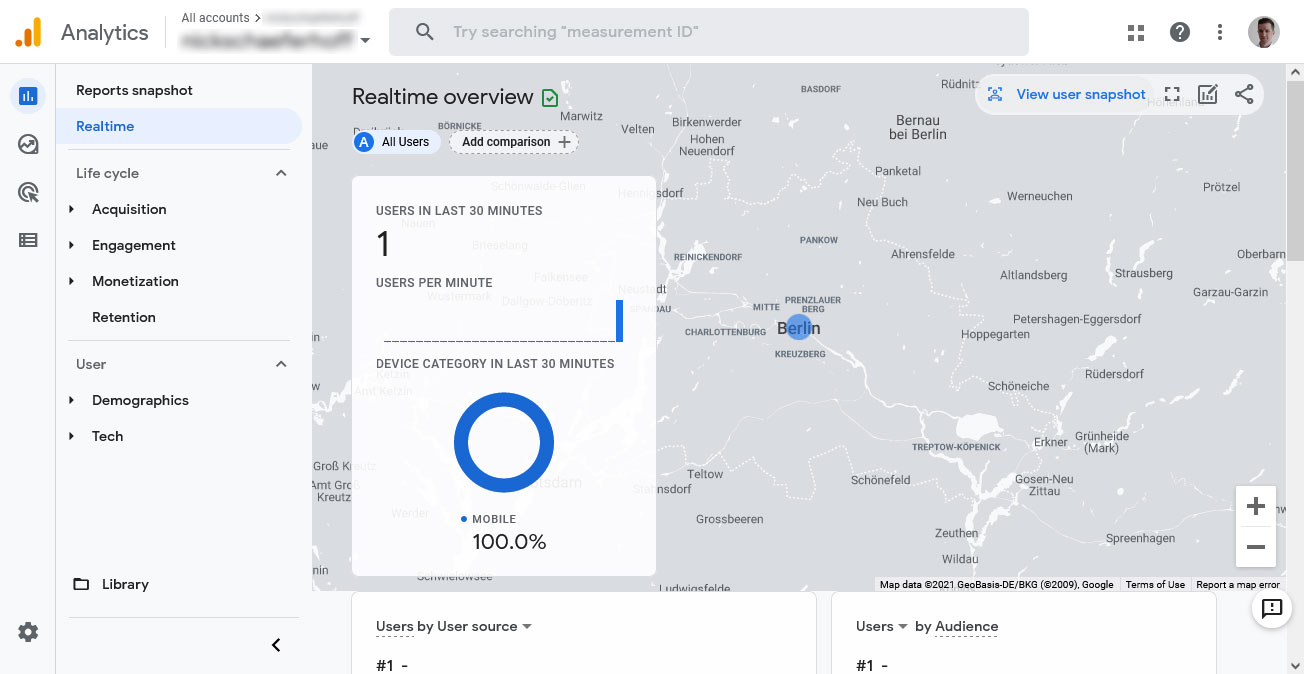1304x674 pixels.
Task: Expand the Acquisition tree arrow
Action: pyautogui.click(x=71, y=209)
